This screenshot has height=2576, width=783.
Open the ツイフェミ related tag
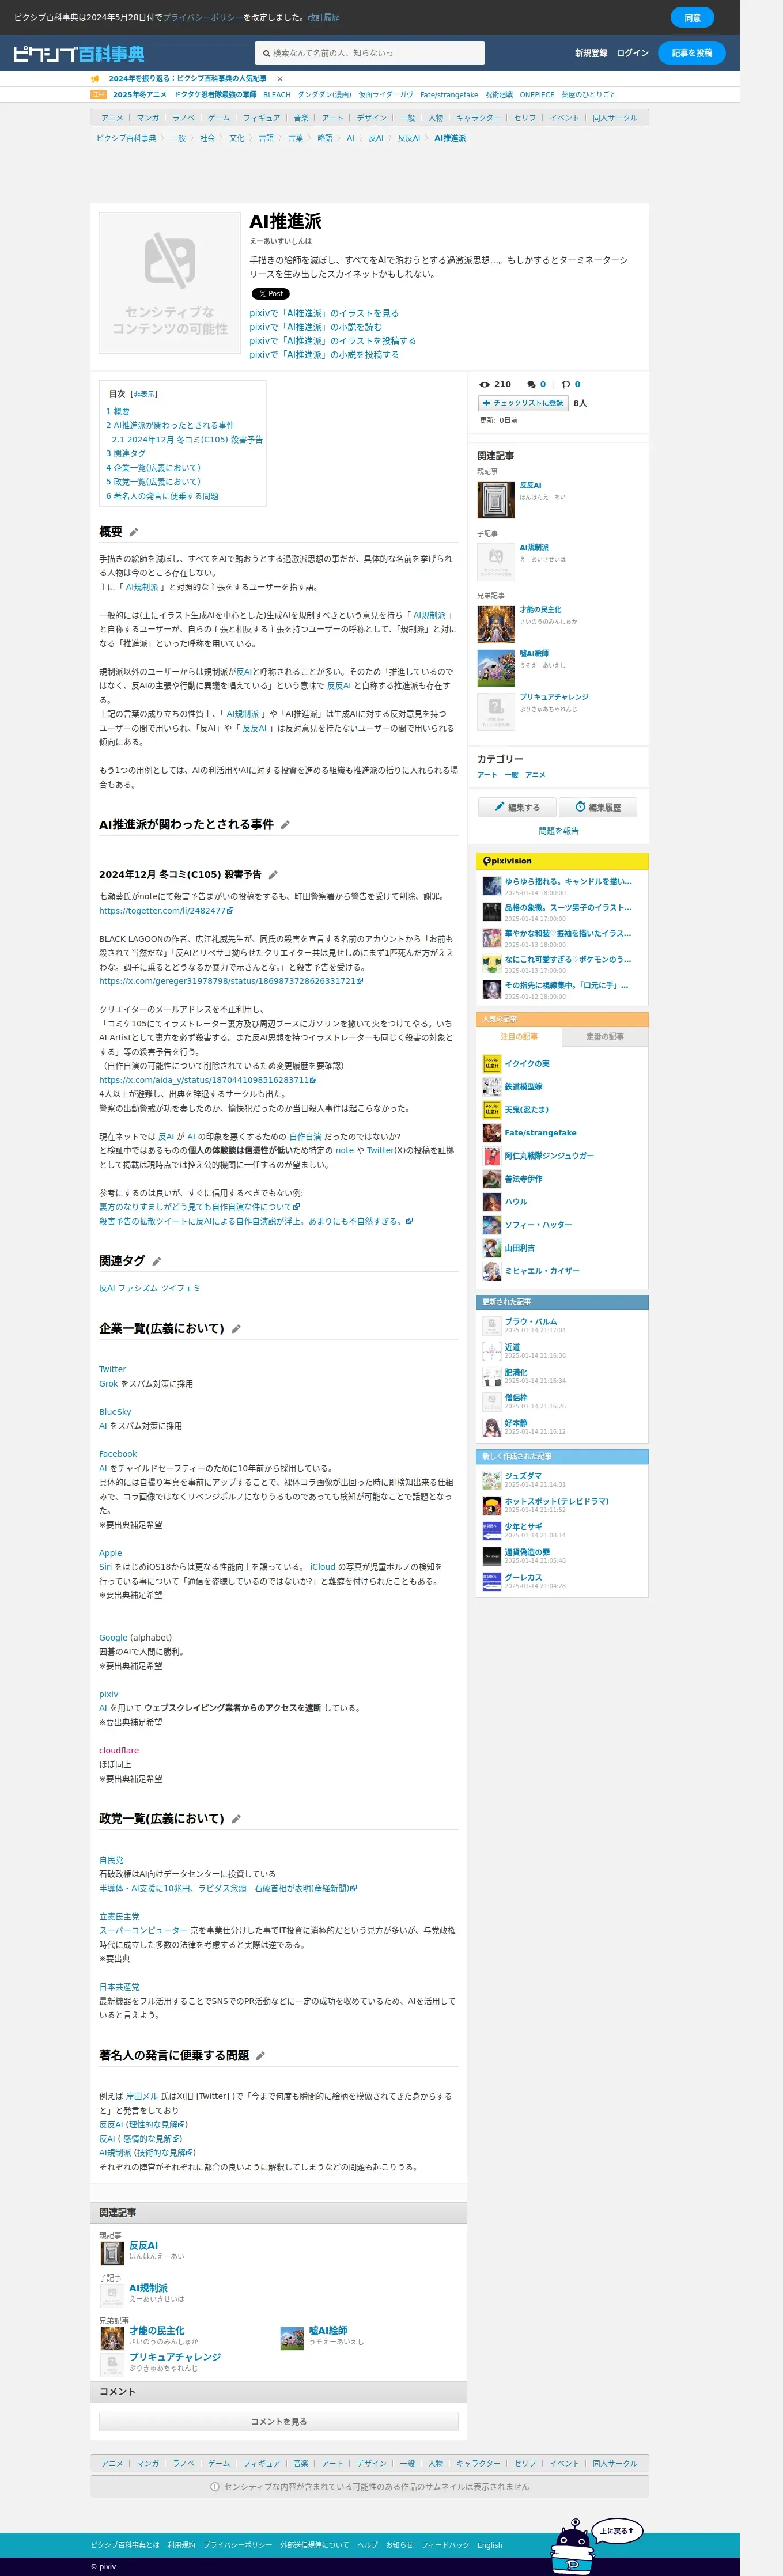coord(182,1288)
